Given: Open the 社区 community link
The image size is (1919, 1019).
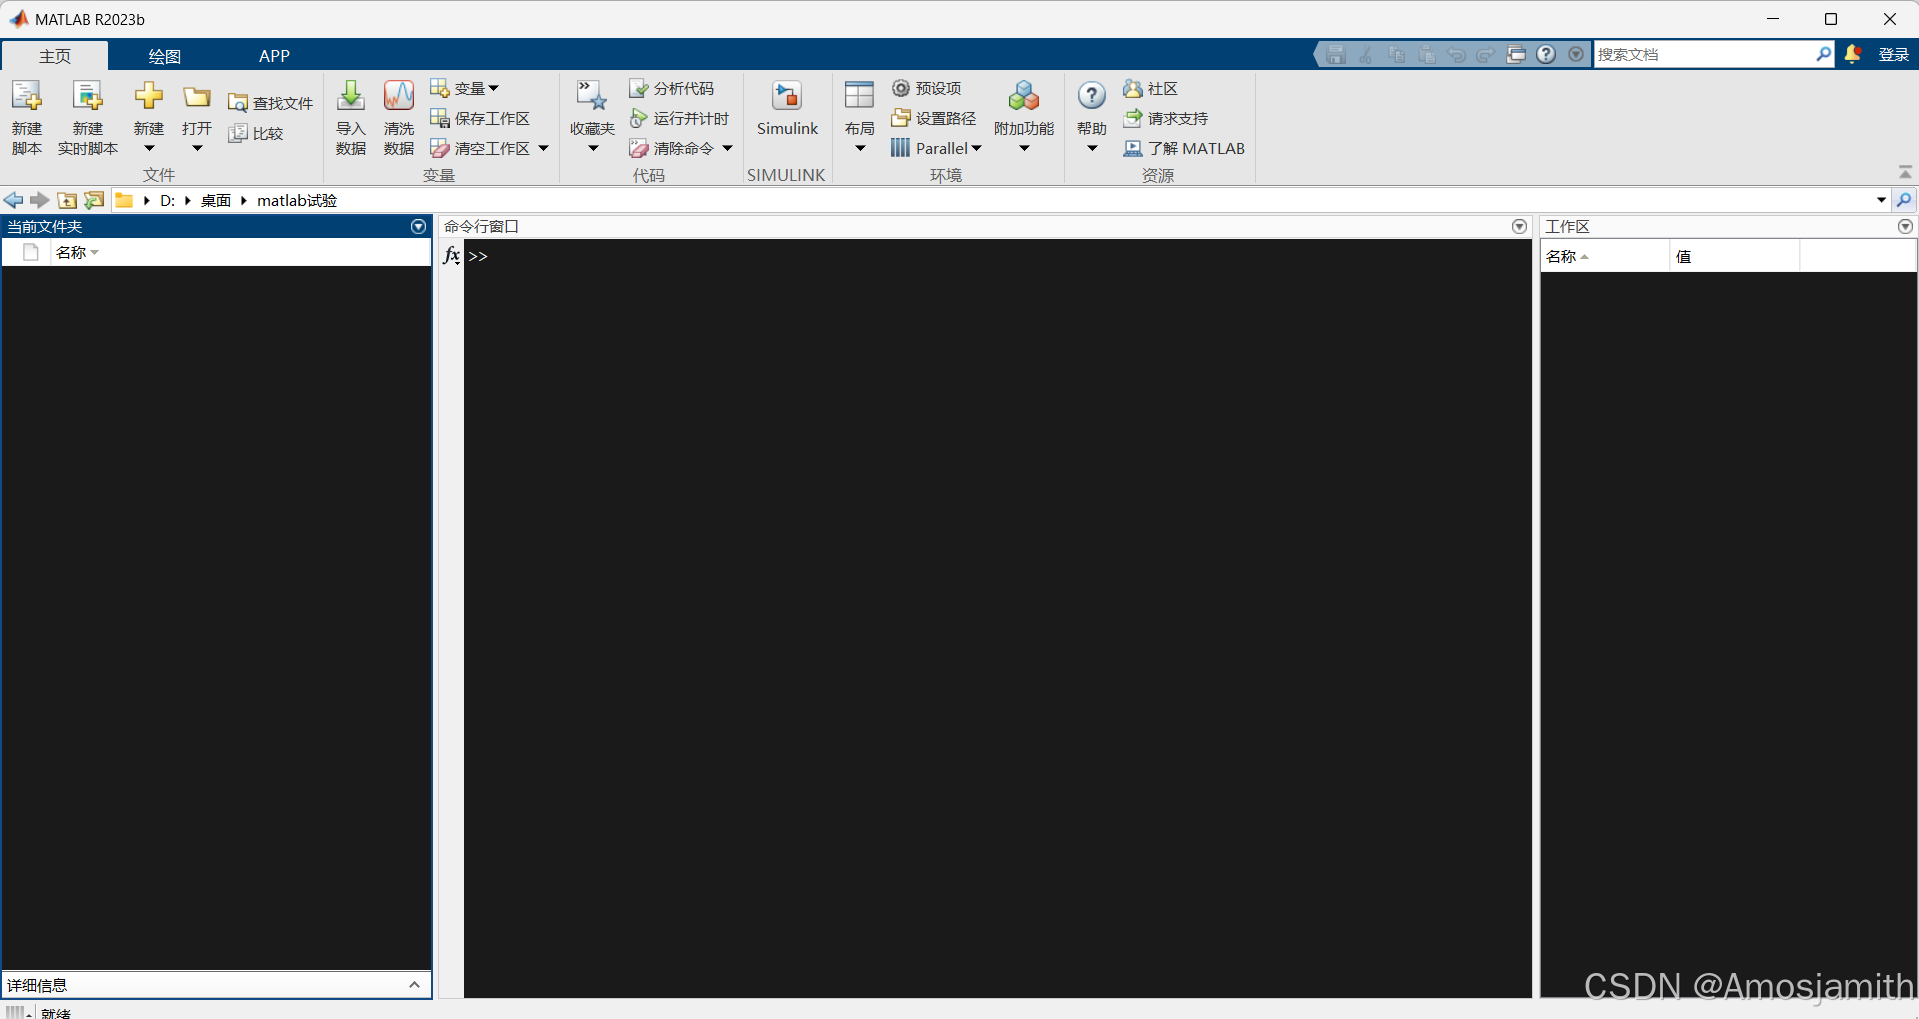Looking at the screenshot, I should coord(1150,88).
